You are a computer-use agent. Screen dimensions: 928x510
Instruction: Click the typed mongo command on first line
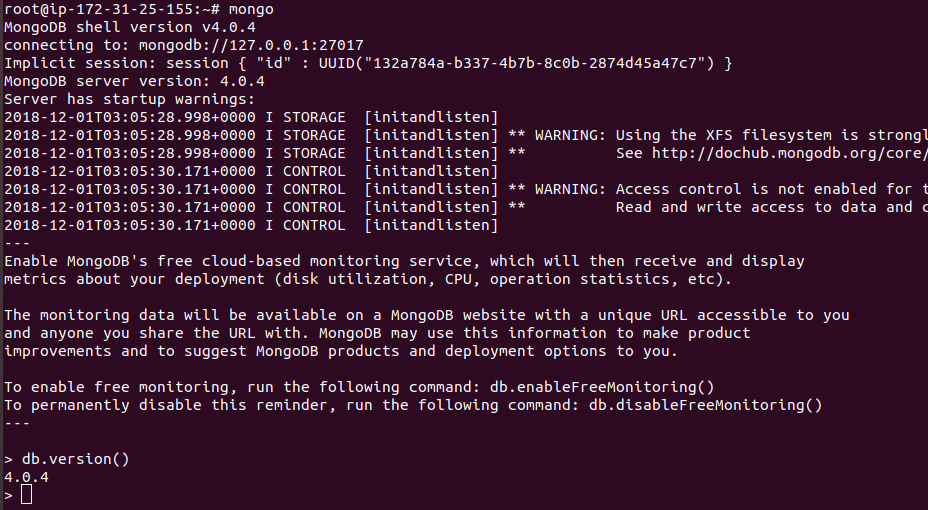click(251, 9)
